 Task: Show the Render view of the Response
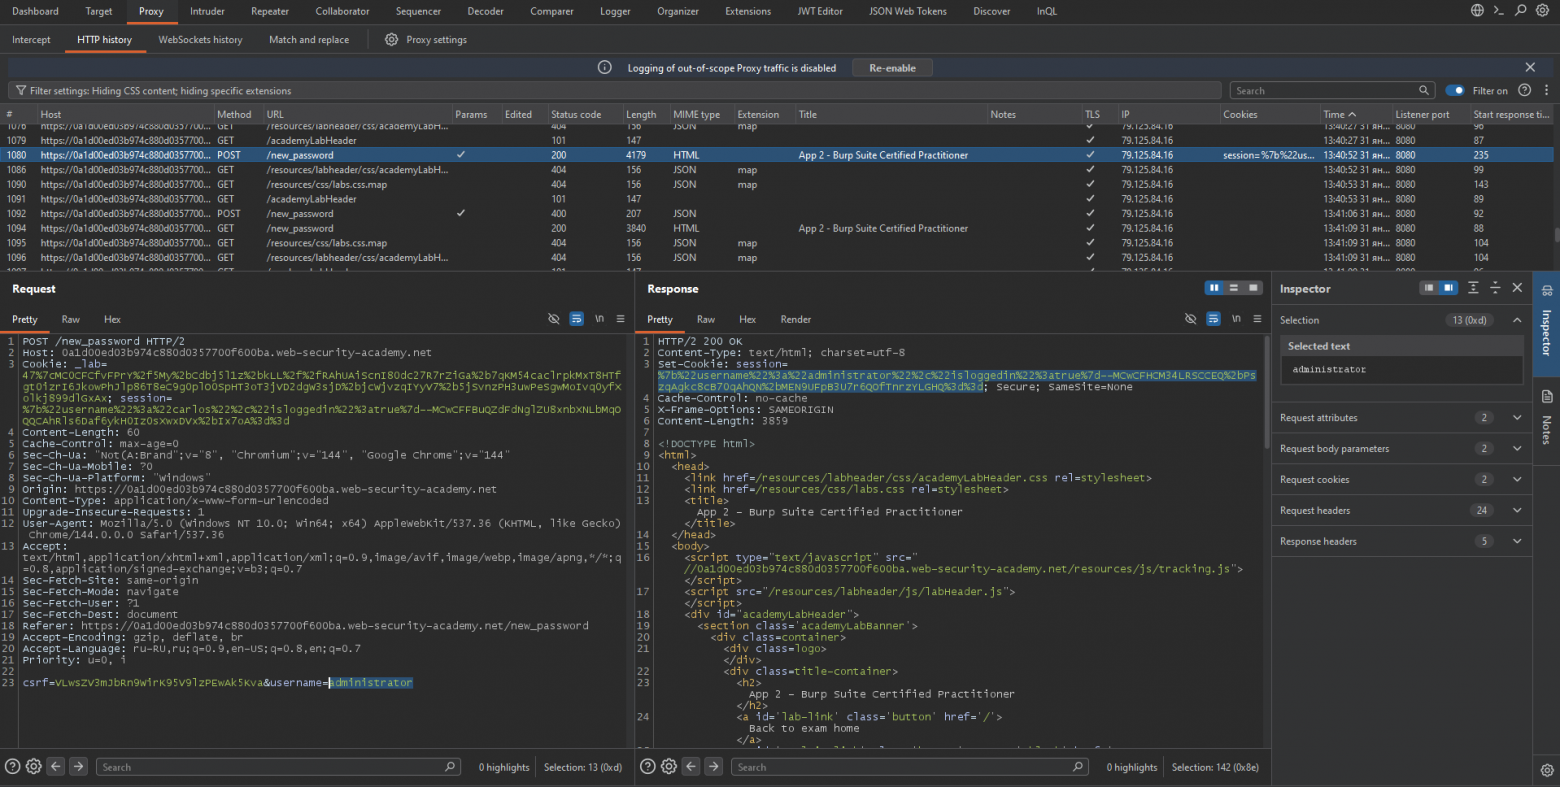[x=795, y=319]
